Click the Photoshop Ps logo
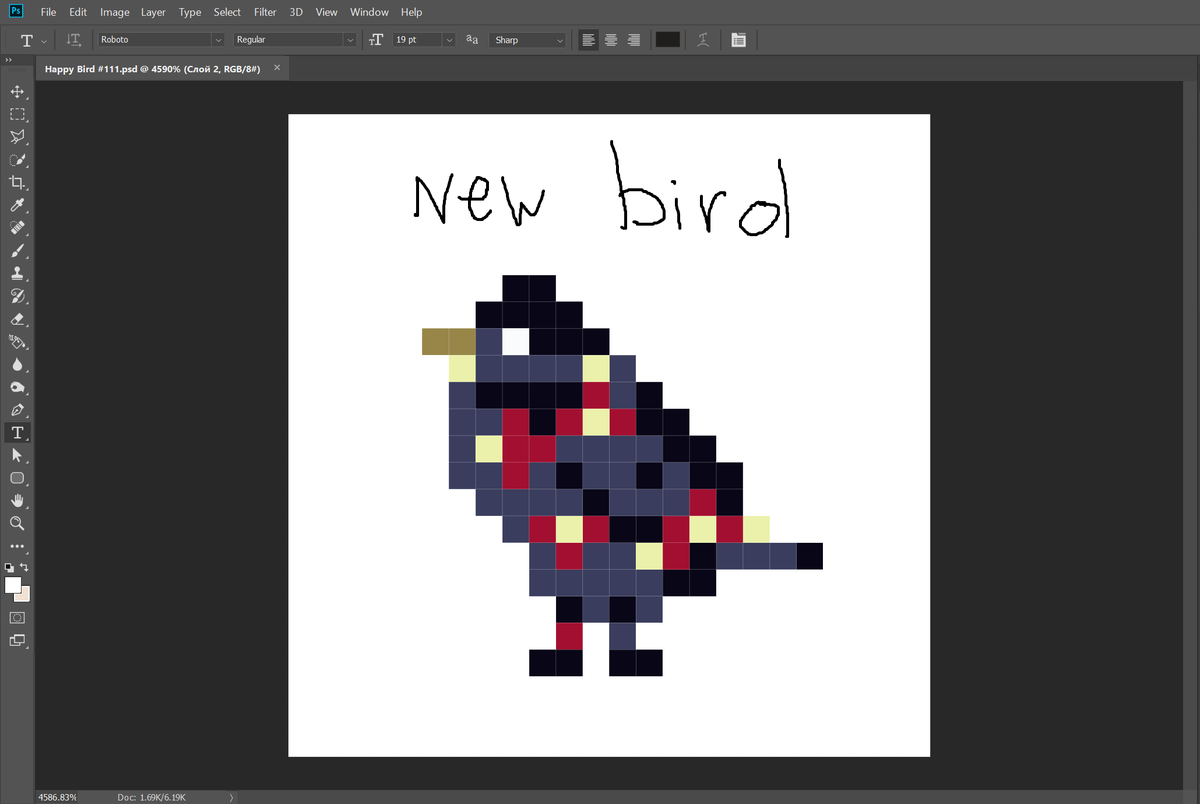The width and height of the screenshot is (1200, 804). [15, 11]
